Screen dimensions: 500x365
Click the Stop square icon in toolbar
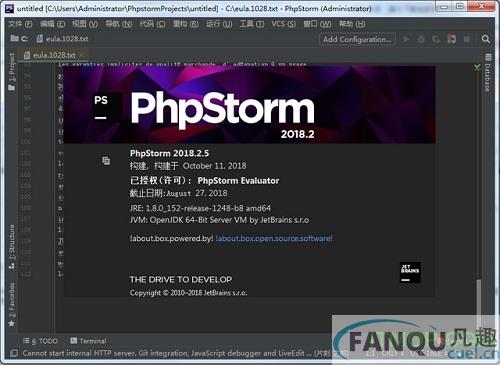click(x=467, y=39)
